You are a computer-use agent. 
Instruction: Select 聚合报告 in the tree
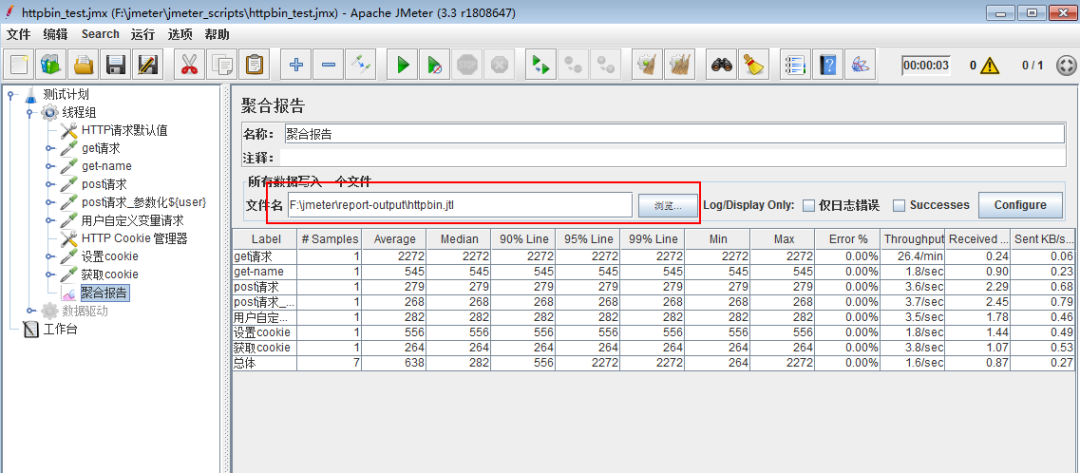click(x=104, y=293)
